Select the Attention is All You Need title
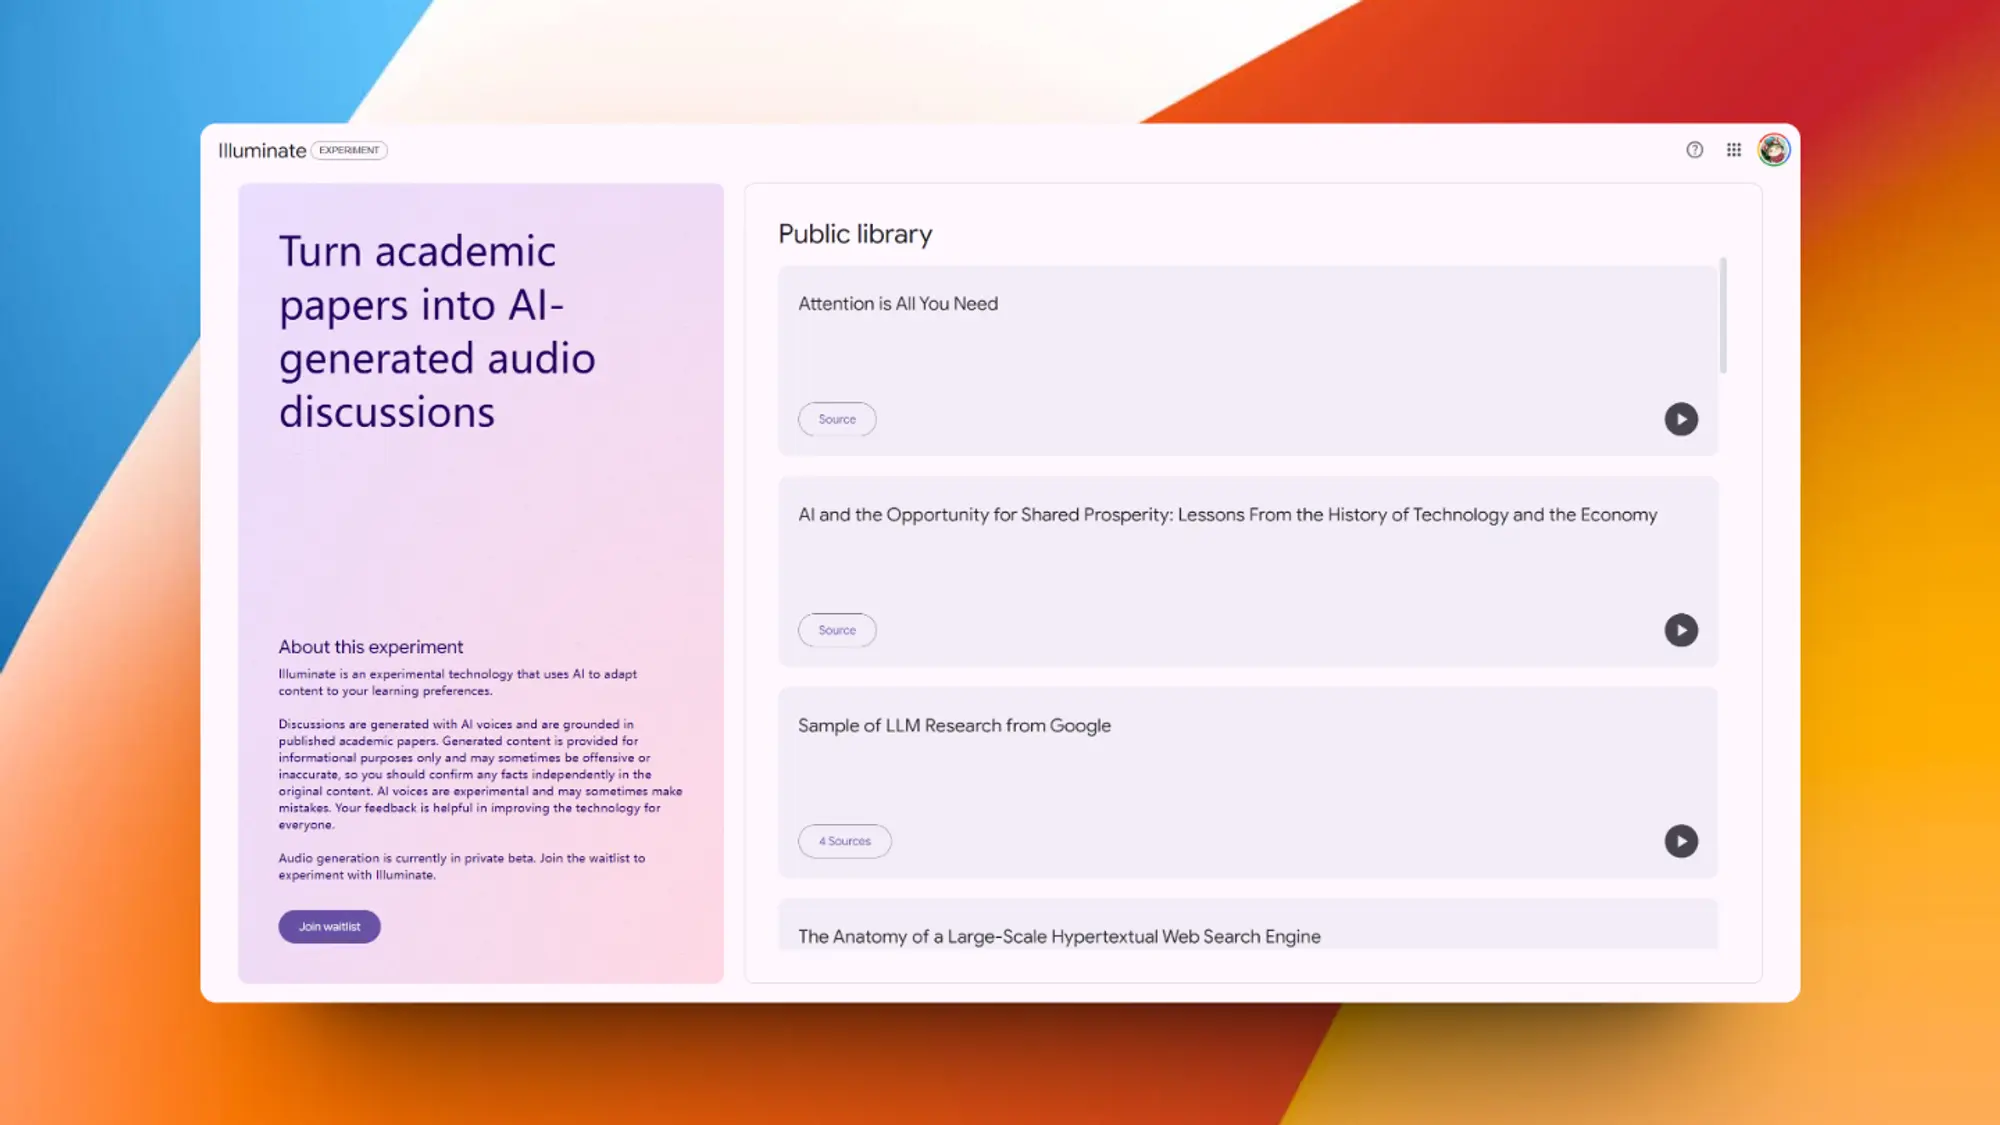Viewport: 2000px width, 1125px height. (x=898, y=304)
